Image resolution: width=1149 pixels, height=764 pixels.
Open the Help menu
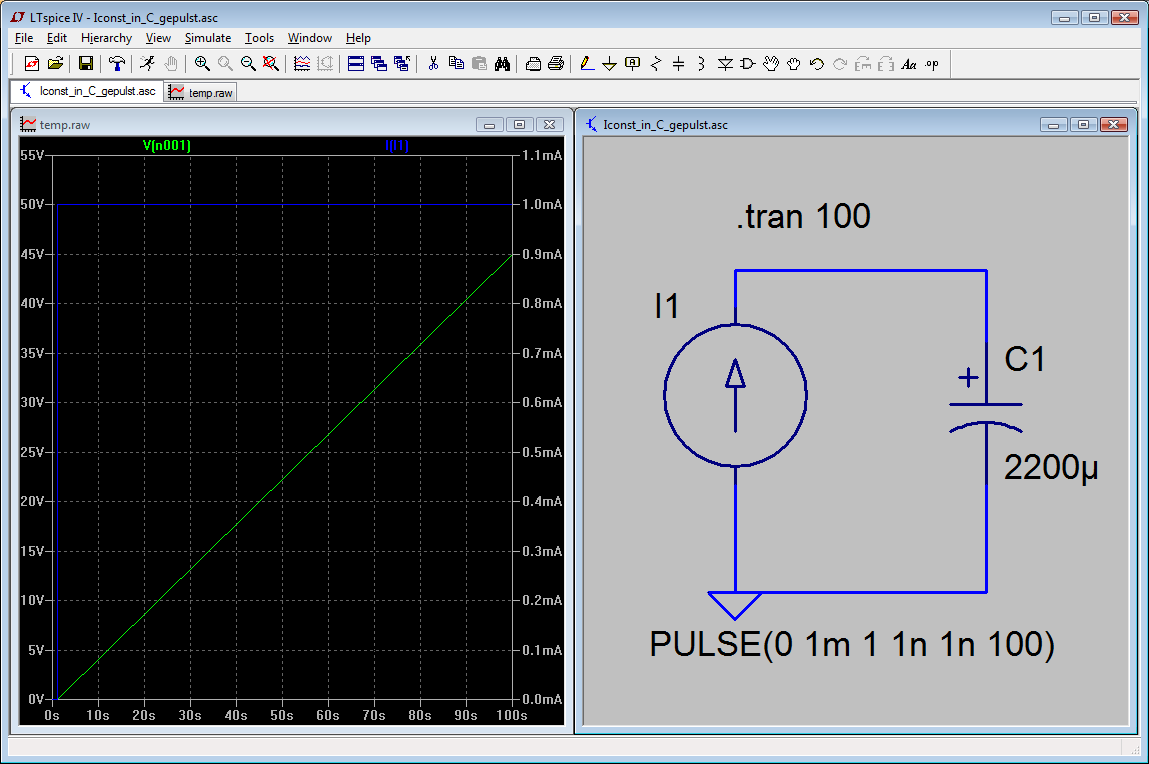pos(358,38)
